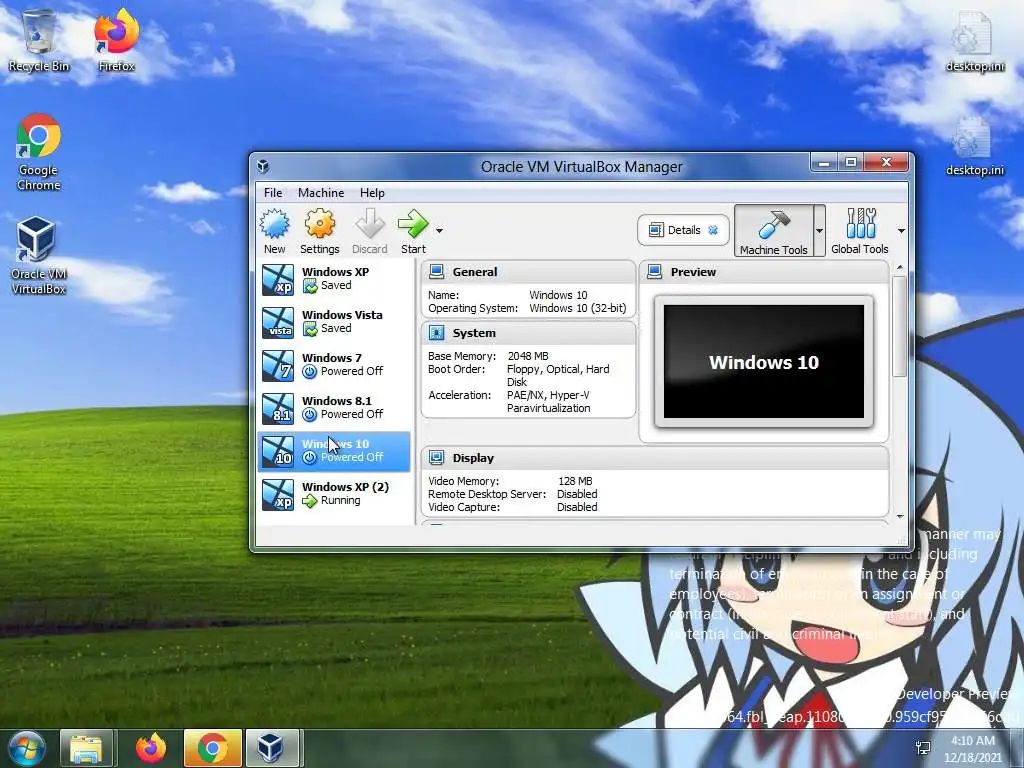This screenshot has height=768, width=1024.
Task: Open the Help menu
Action: [372, 193]
